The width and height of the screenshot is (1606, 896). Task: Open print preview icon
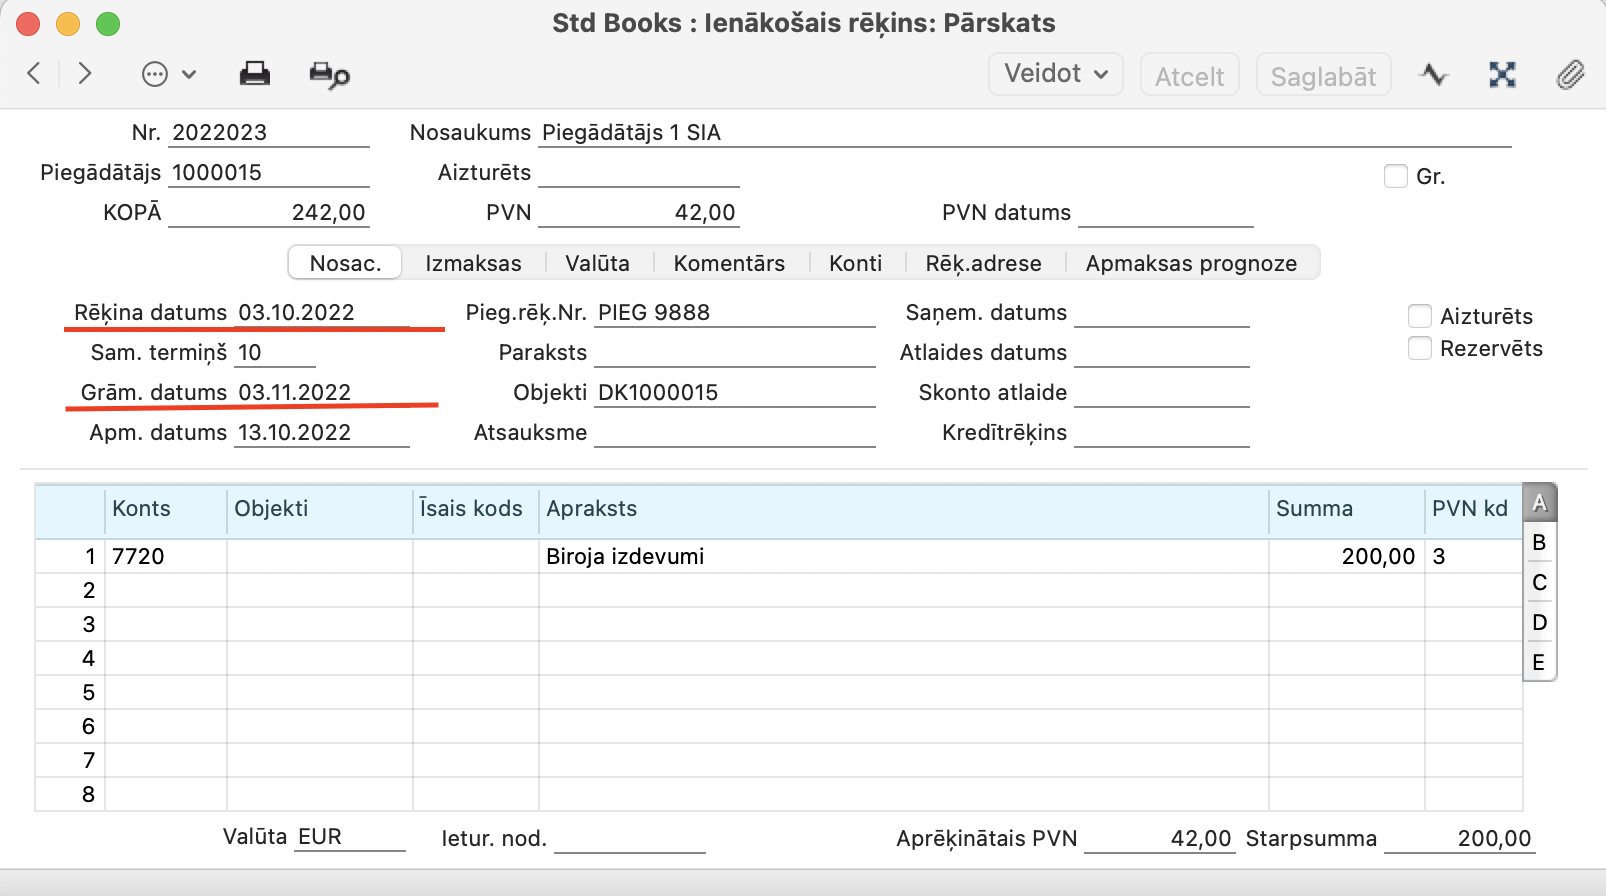(329, 75)
